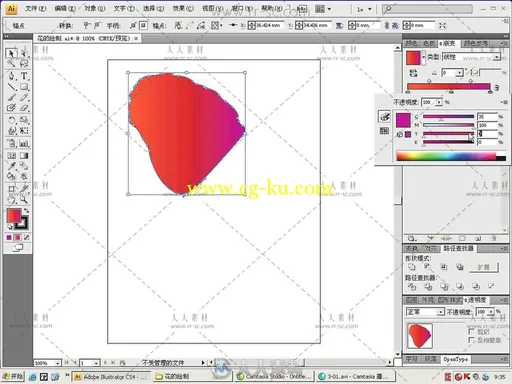The height and width of the screenshot is (384, 512).
Task: Select the Zoom magnifier tool
Action: click(24, 200)
